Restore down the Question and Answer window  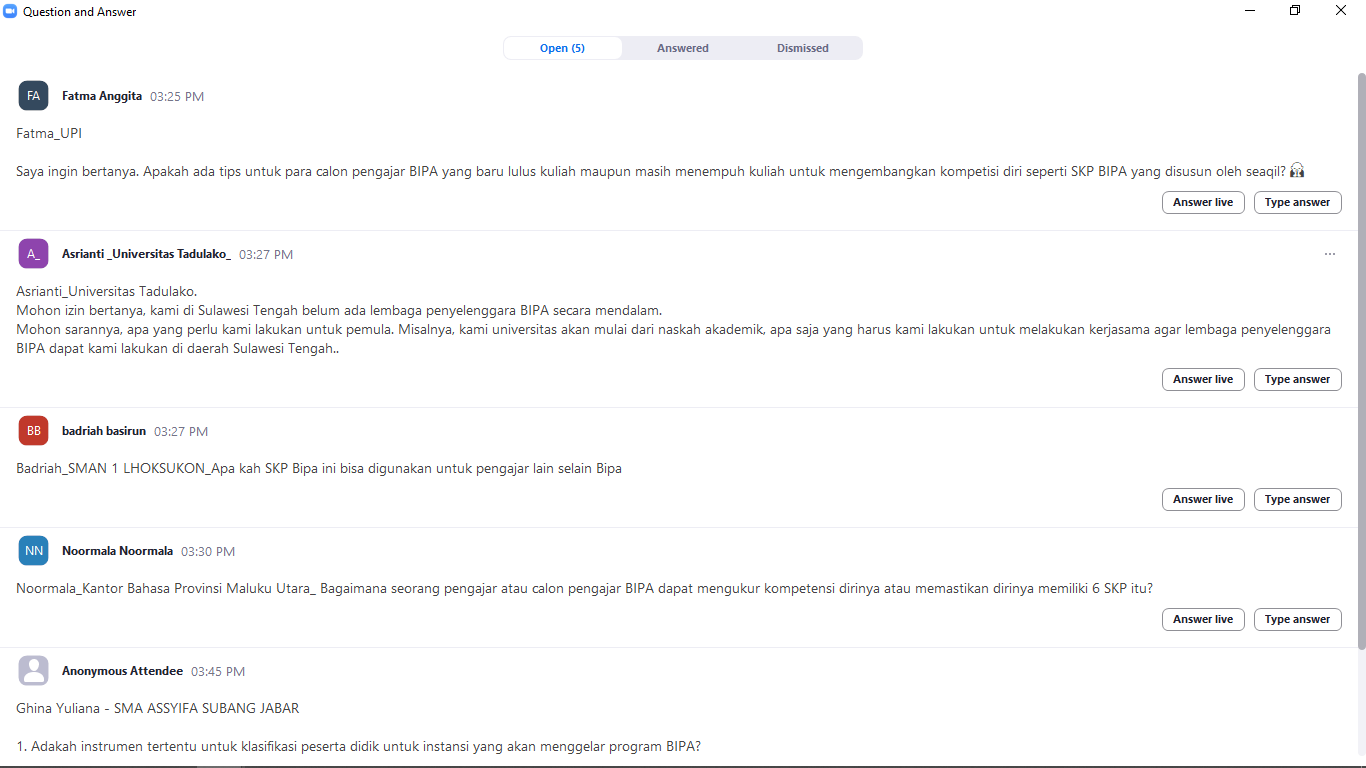pos(1295,11)
